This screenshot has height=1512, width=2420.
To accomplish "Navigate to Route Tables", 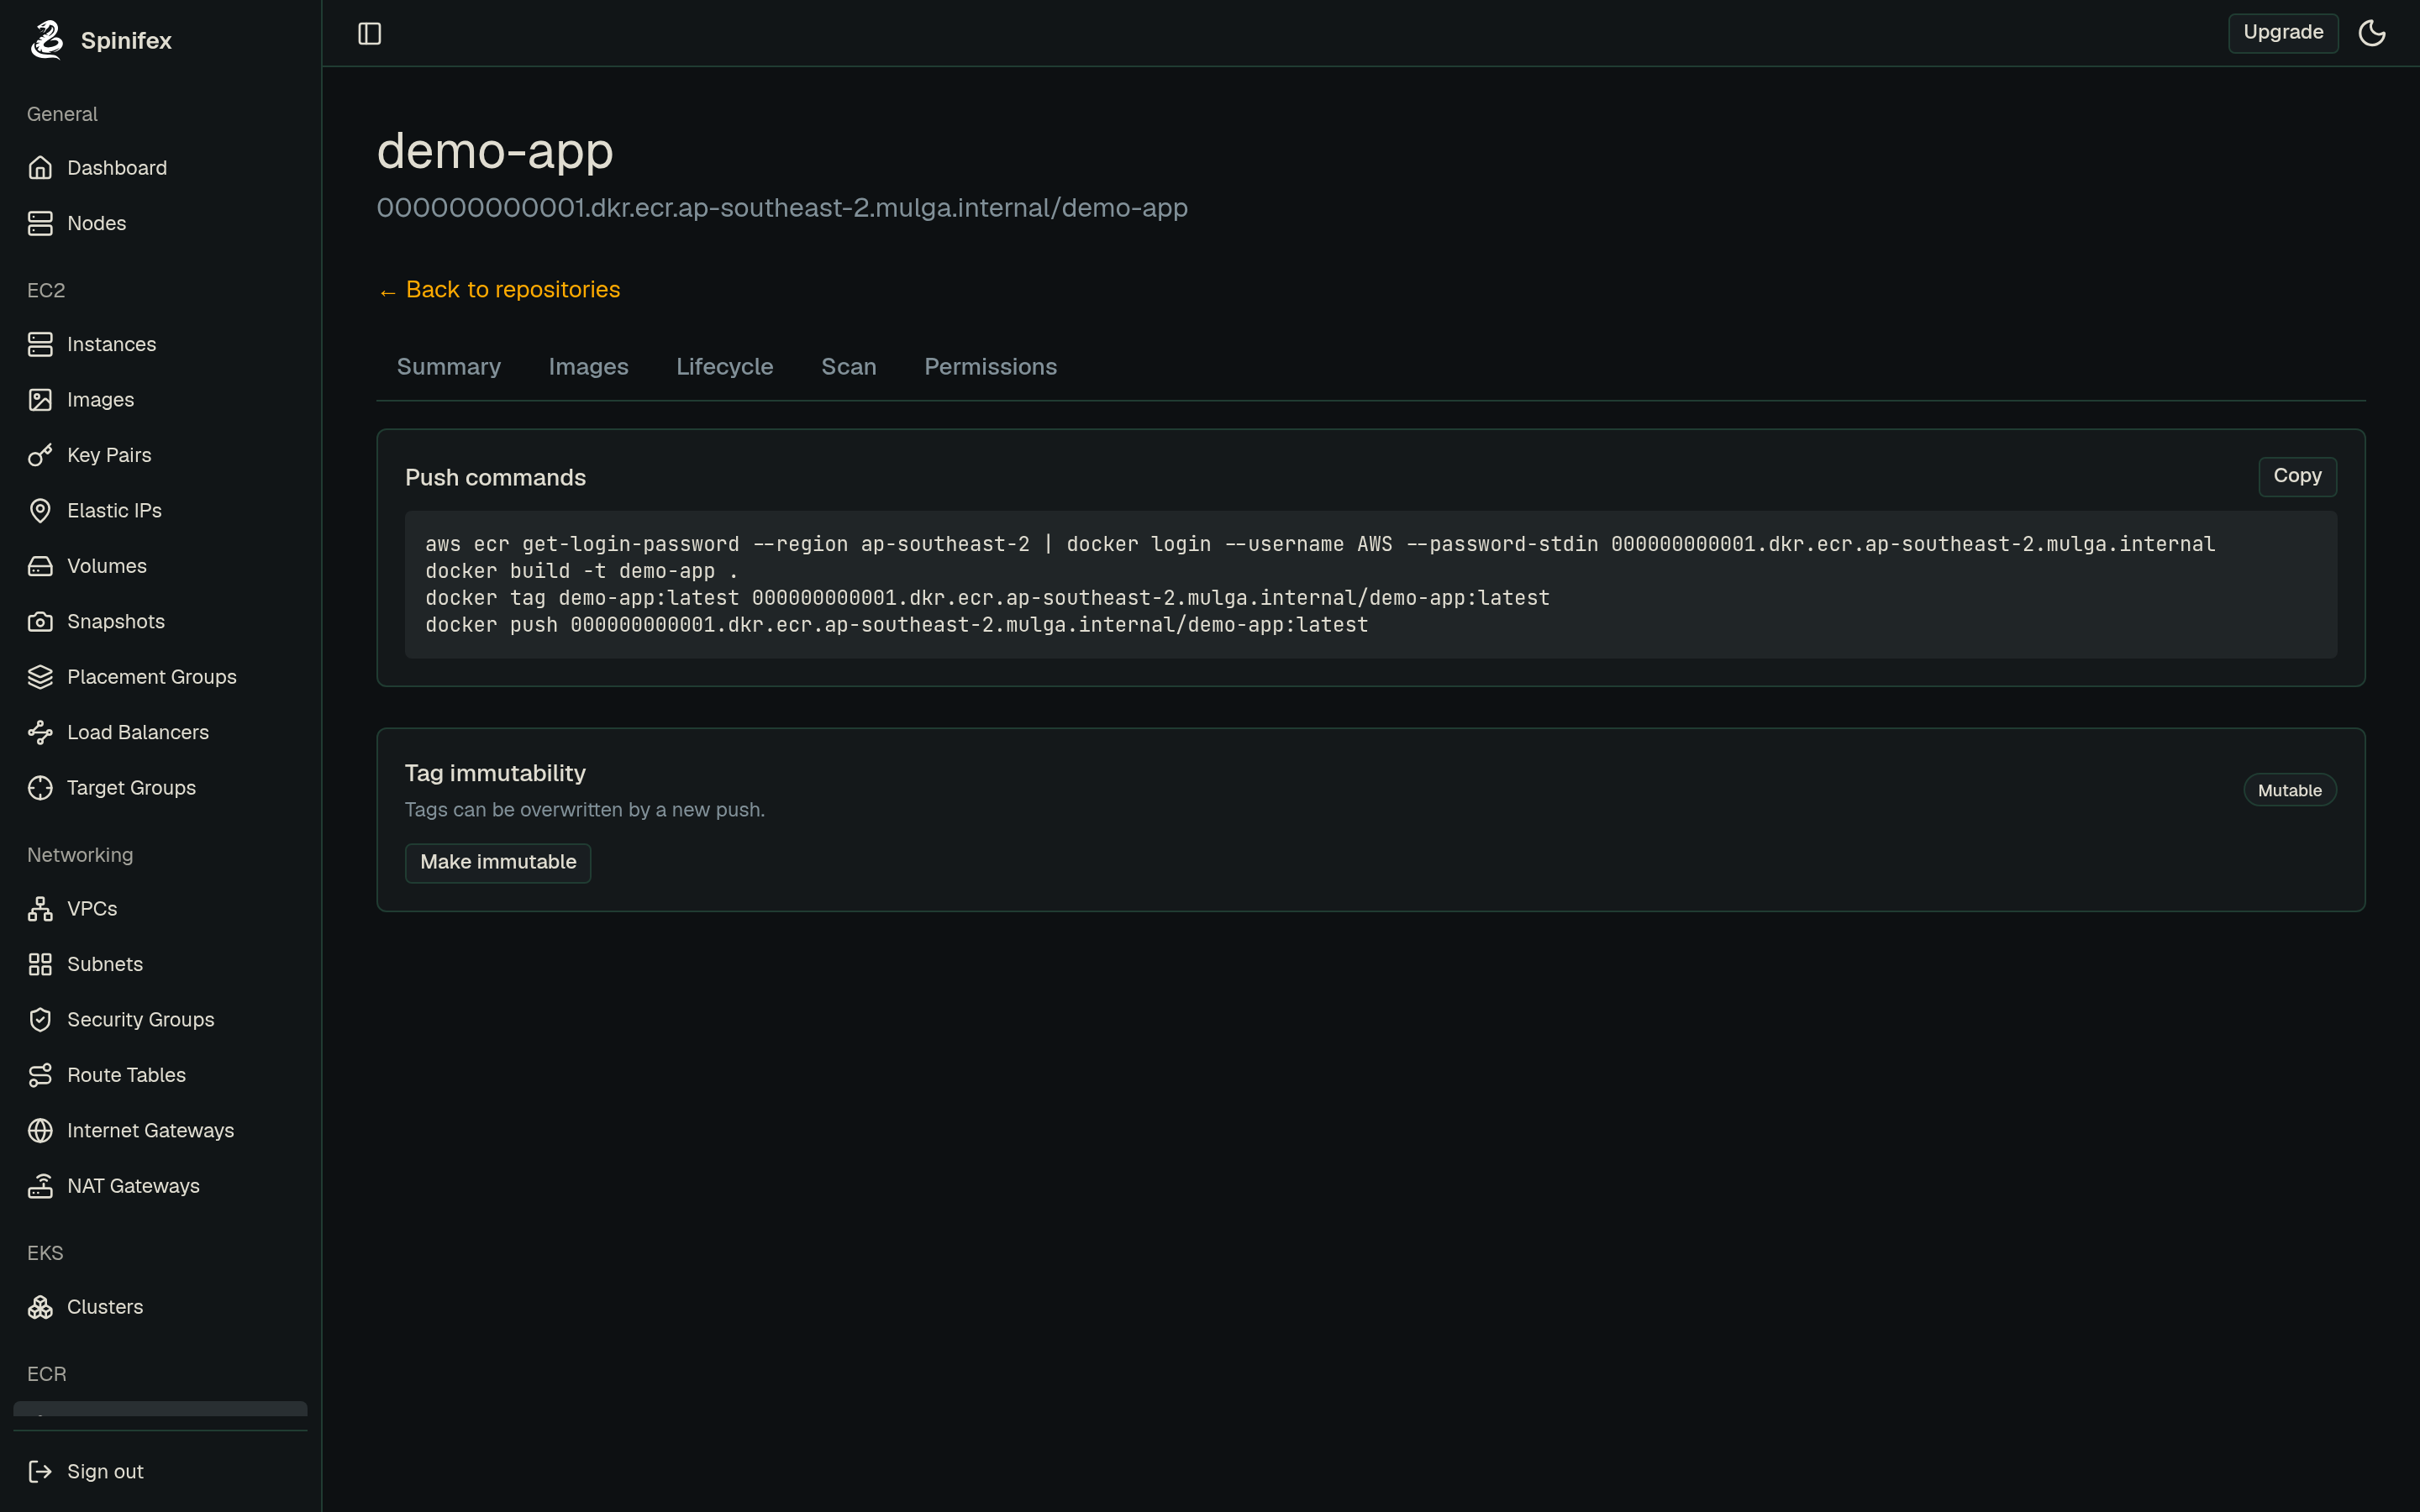I will click(160, 1075).
